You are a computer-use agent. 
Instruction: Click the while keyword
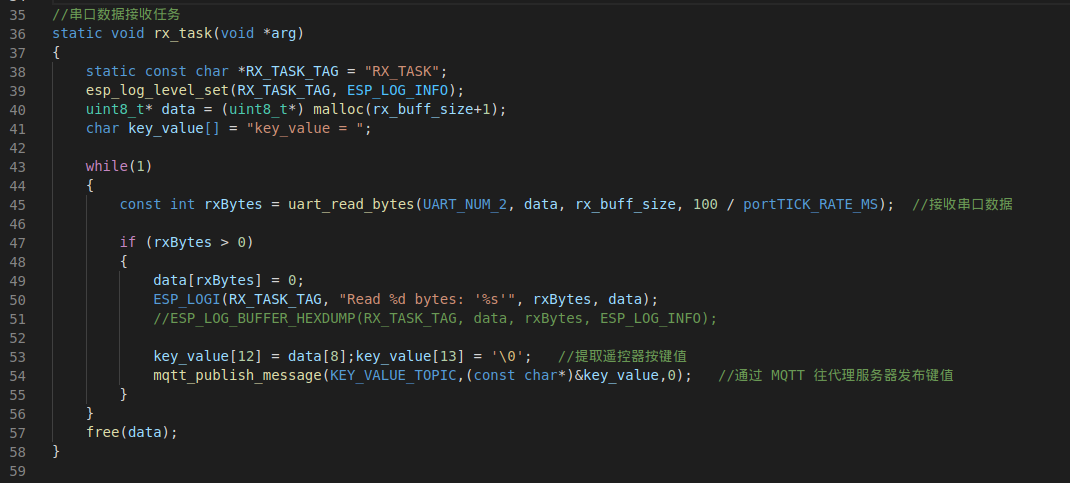106,166
